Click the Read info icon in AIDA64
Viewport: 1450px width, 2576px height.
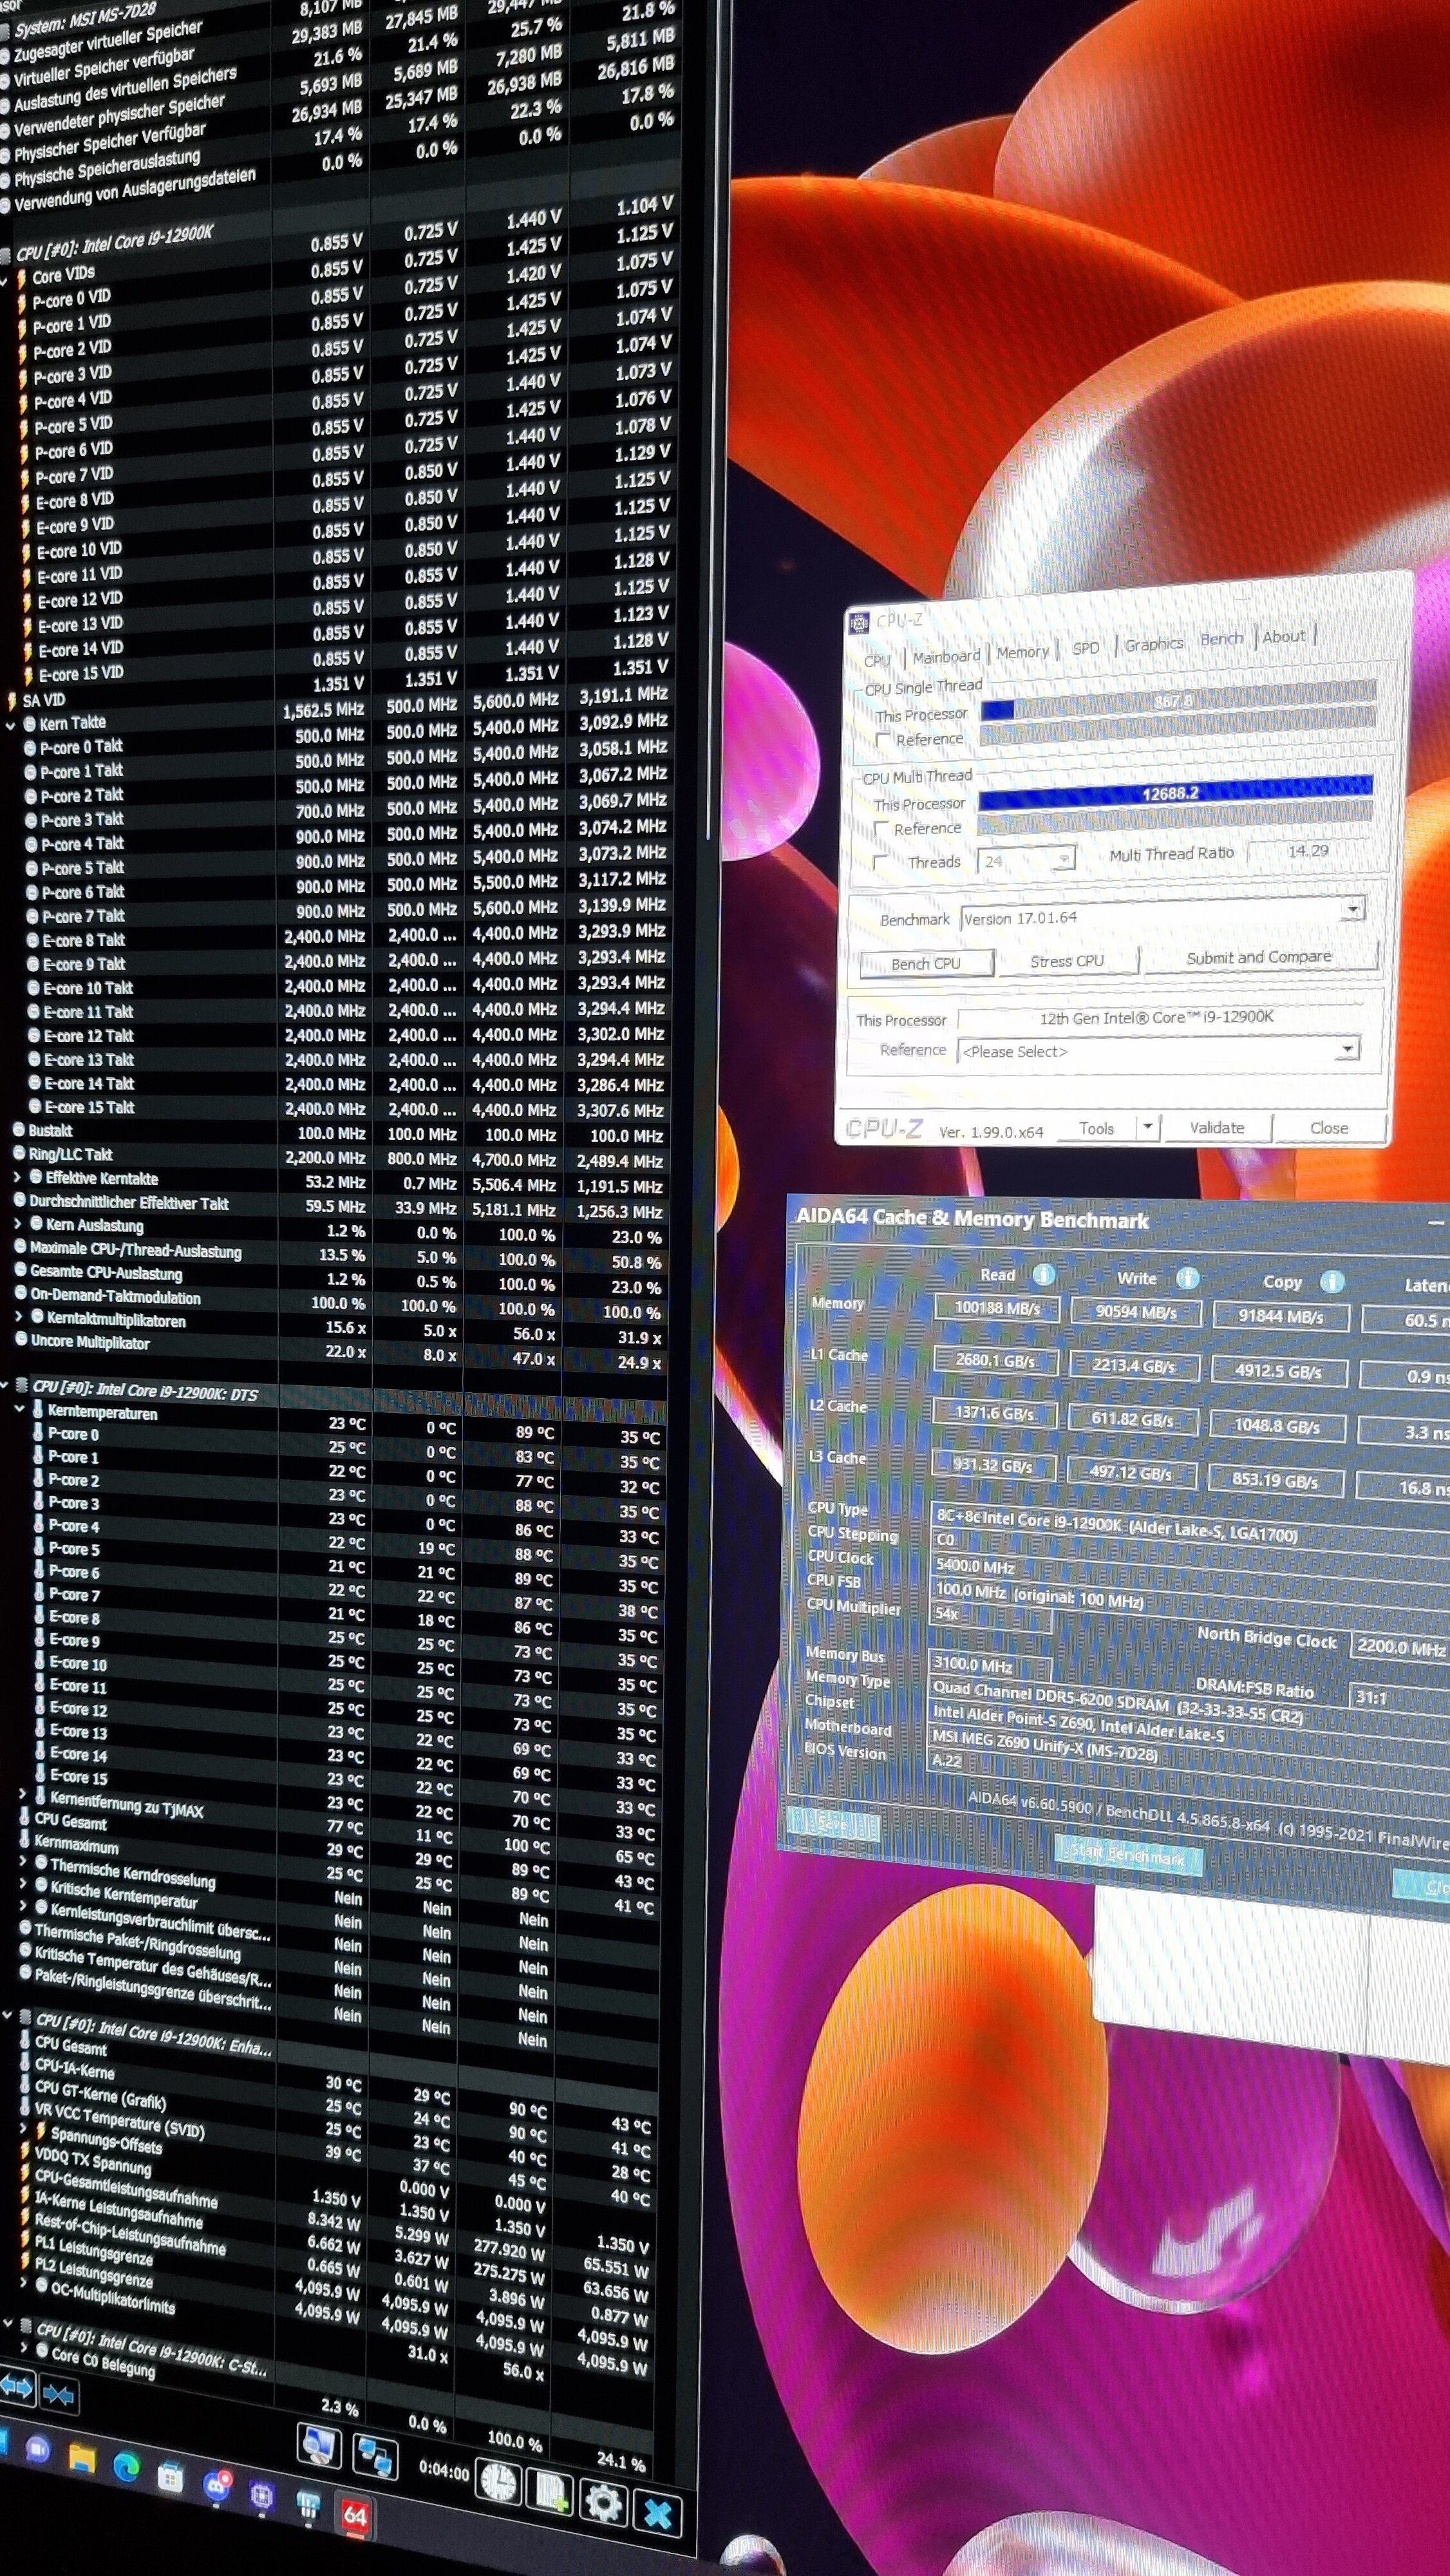[x=1043, y=1274]
